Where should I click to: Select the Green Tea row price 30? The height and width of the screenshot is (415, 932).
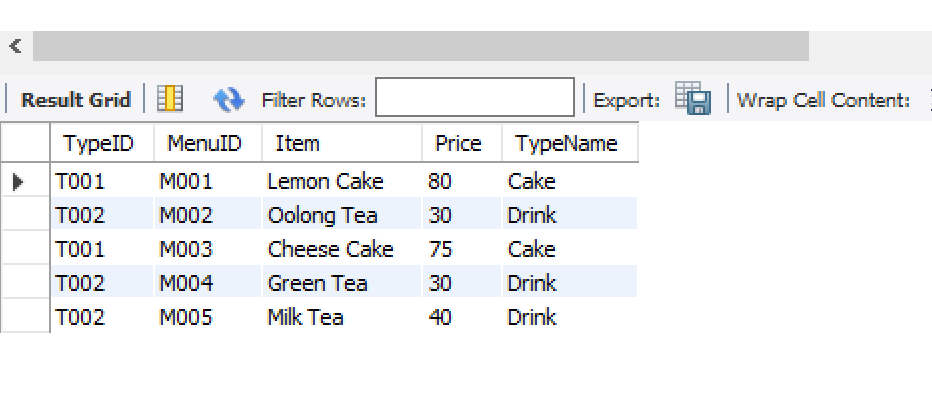pyautogui.click(x=462, y=282)
